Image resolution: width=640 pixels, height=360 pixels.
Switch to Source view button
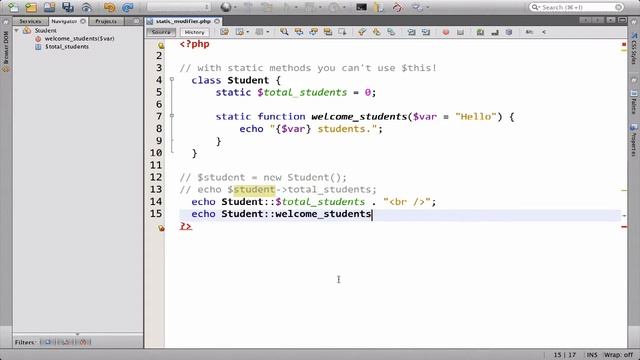pyautogui.click(x=161, y=32)
